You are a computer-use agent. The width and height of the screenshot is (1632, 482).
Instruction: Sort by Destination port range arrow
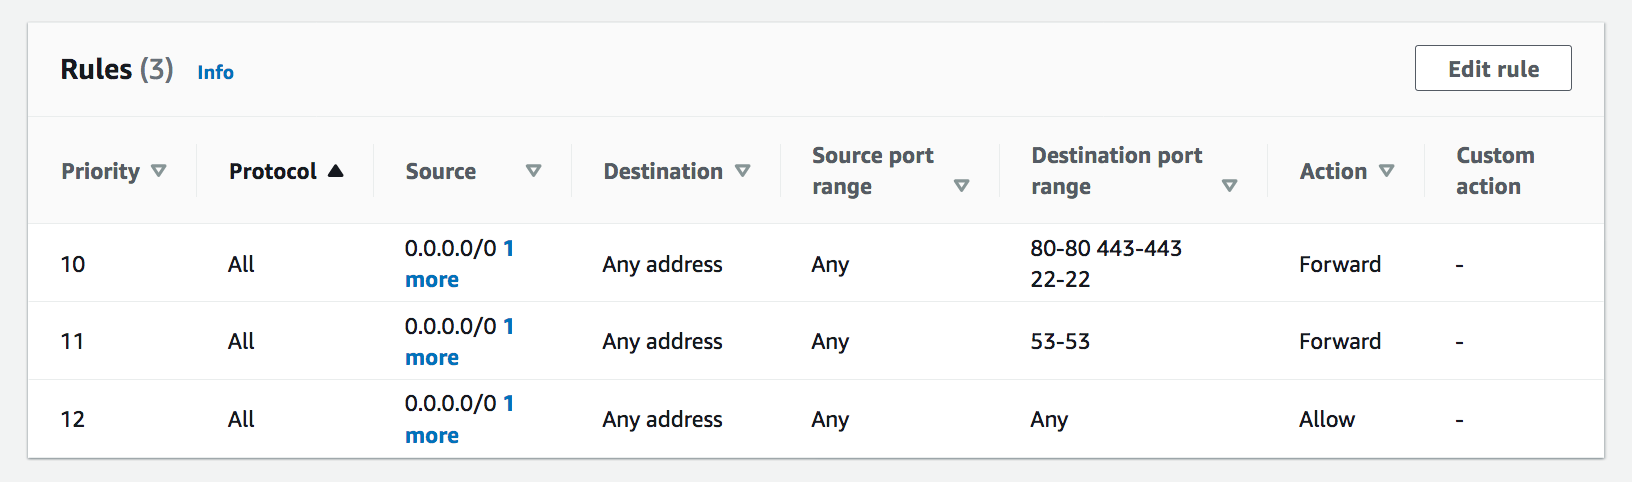pyautogui.click(x=1229, y=186)
